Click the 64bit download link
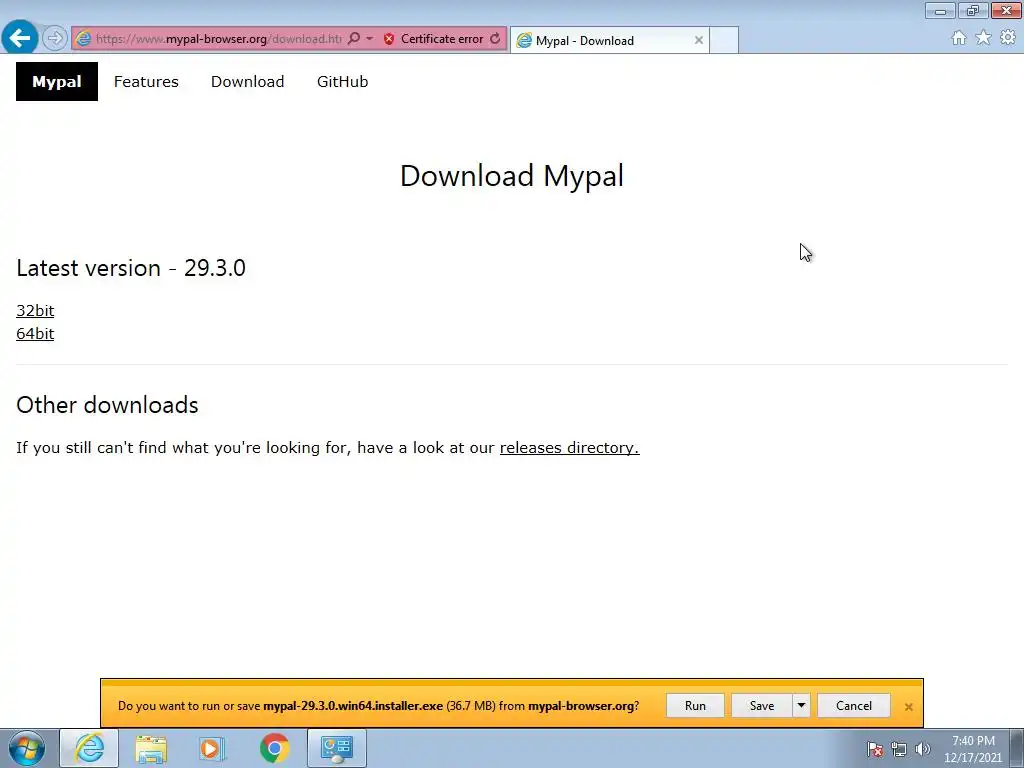The image size is (1024, 768). (35, 334)
